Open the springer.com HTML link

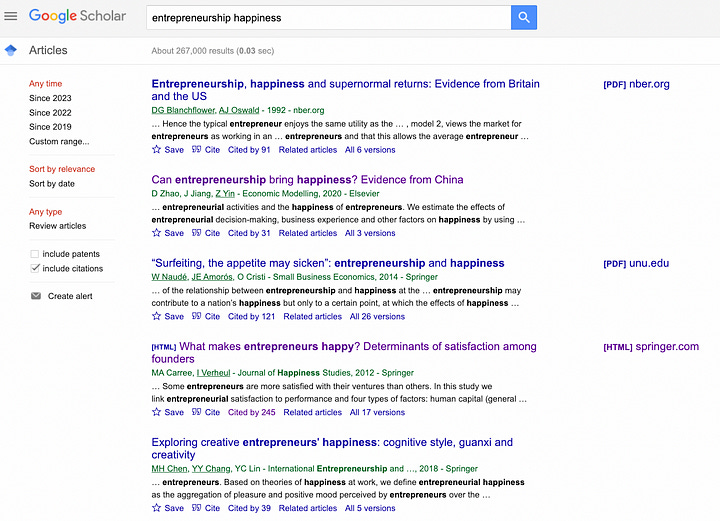[651, 347]
